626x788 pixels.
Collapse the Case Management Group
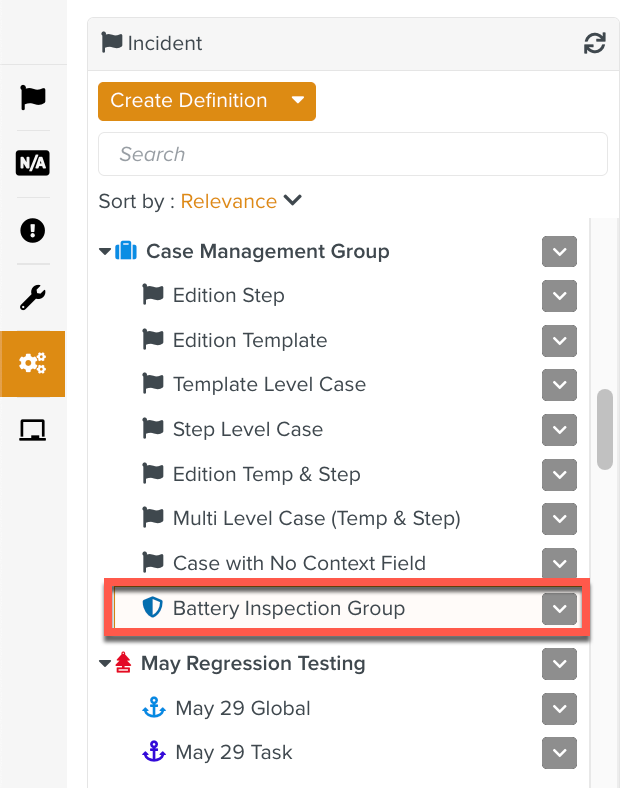[105, 252]
